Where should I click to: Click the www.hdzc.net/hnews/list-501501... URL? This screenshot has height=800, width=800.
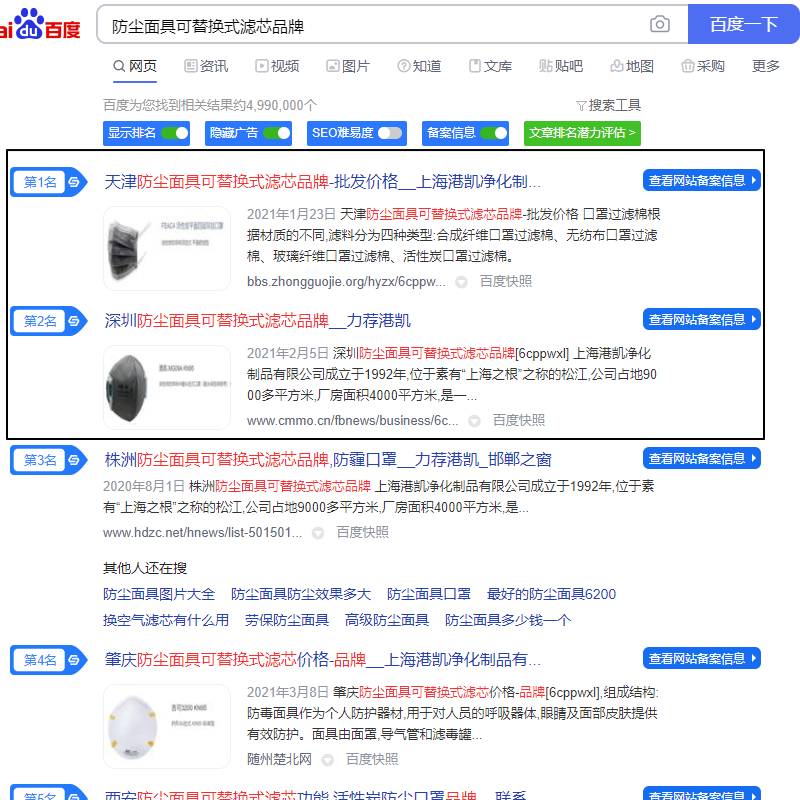[203, 533]
